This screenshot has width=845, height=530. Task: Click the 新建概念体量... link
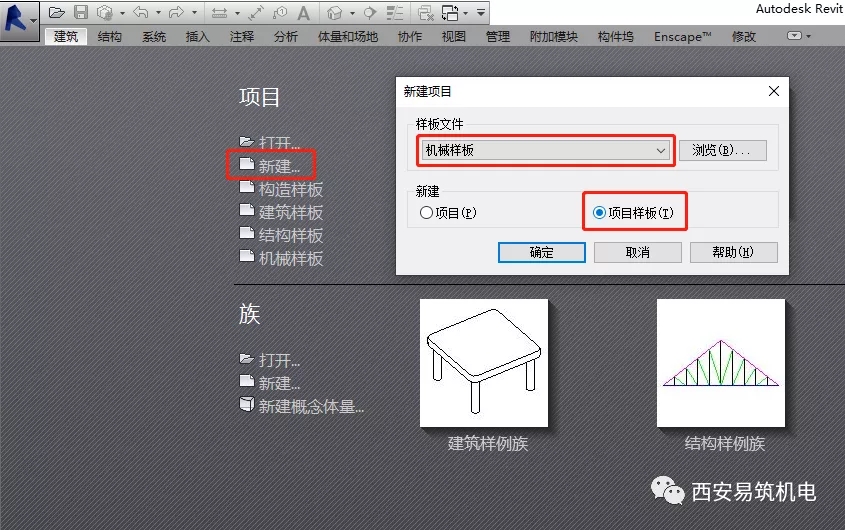click(x=311, y=406)
